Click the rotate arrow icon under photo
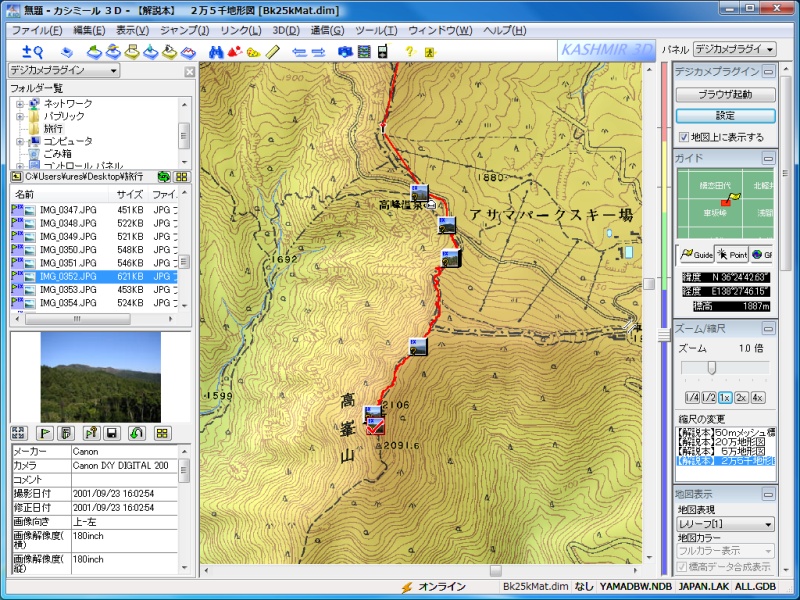This screenshot has width=800, height=600. (136, 433)
